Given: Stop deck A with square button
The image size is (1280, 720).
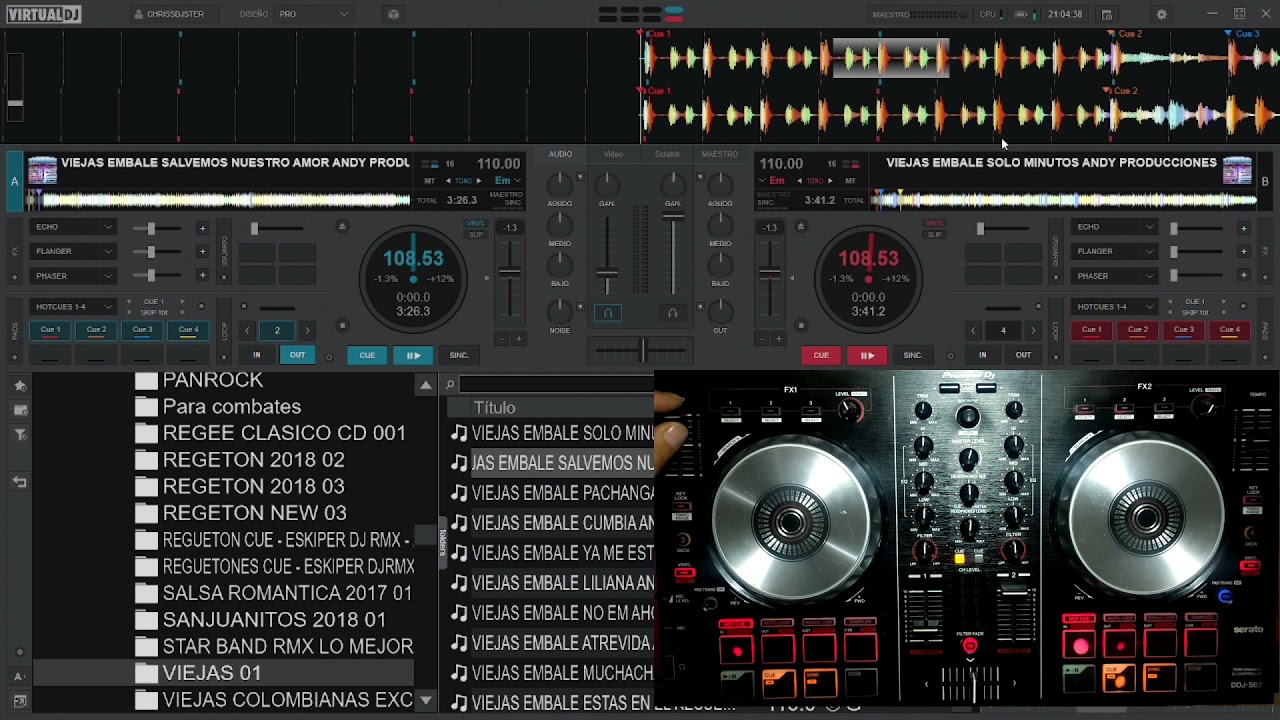Looking at the screenshot, I should click(x=342, y=325).
